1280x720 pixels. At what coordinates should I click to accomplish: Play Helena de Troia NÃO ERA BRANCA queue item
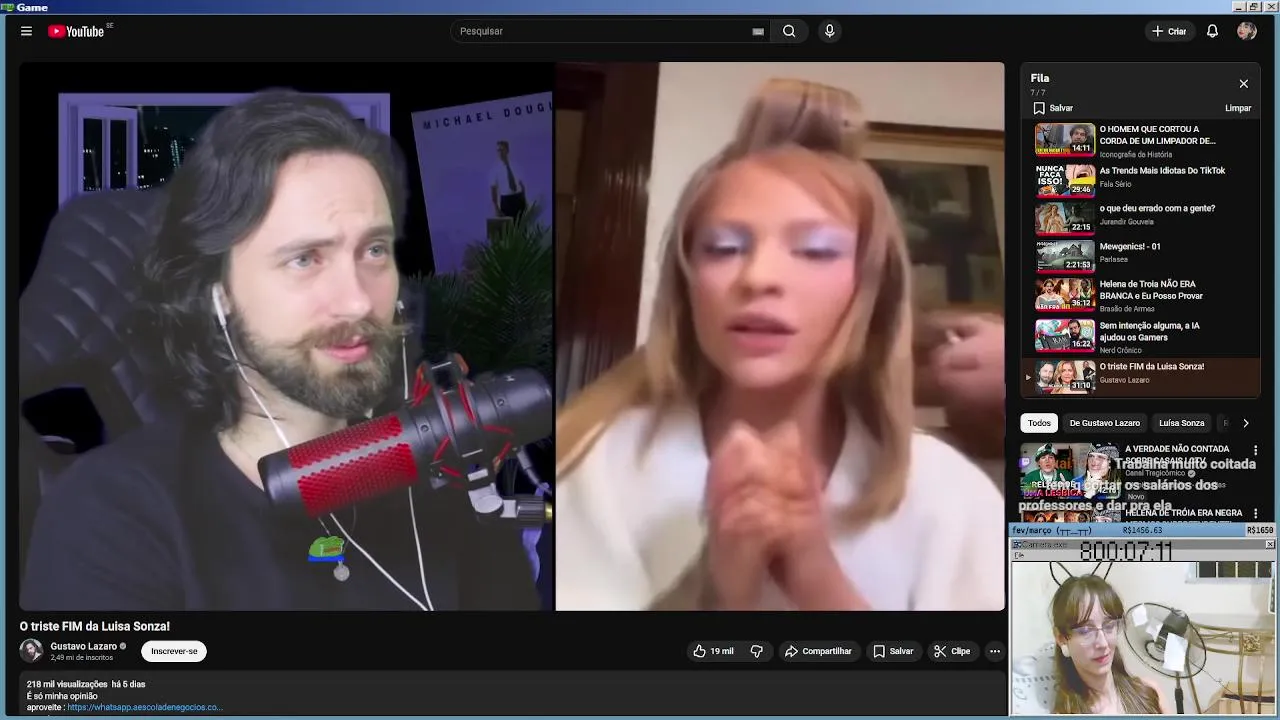coord(1140,295)
